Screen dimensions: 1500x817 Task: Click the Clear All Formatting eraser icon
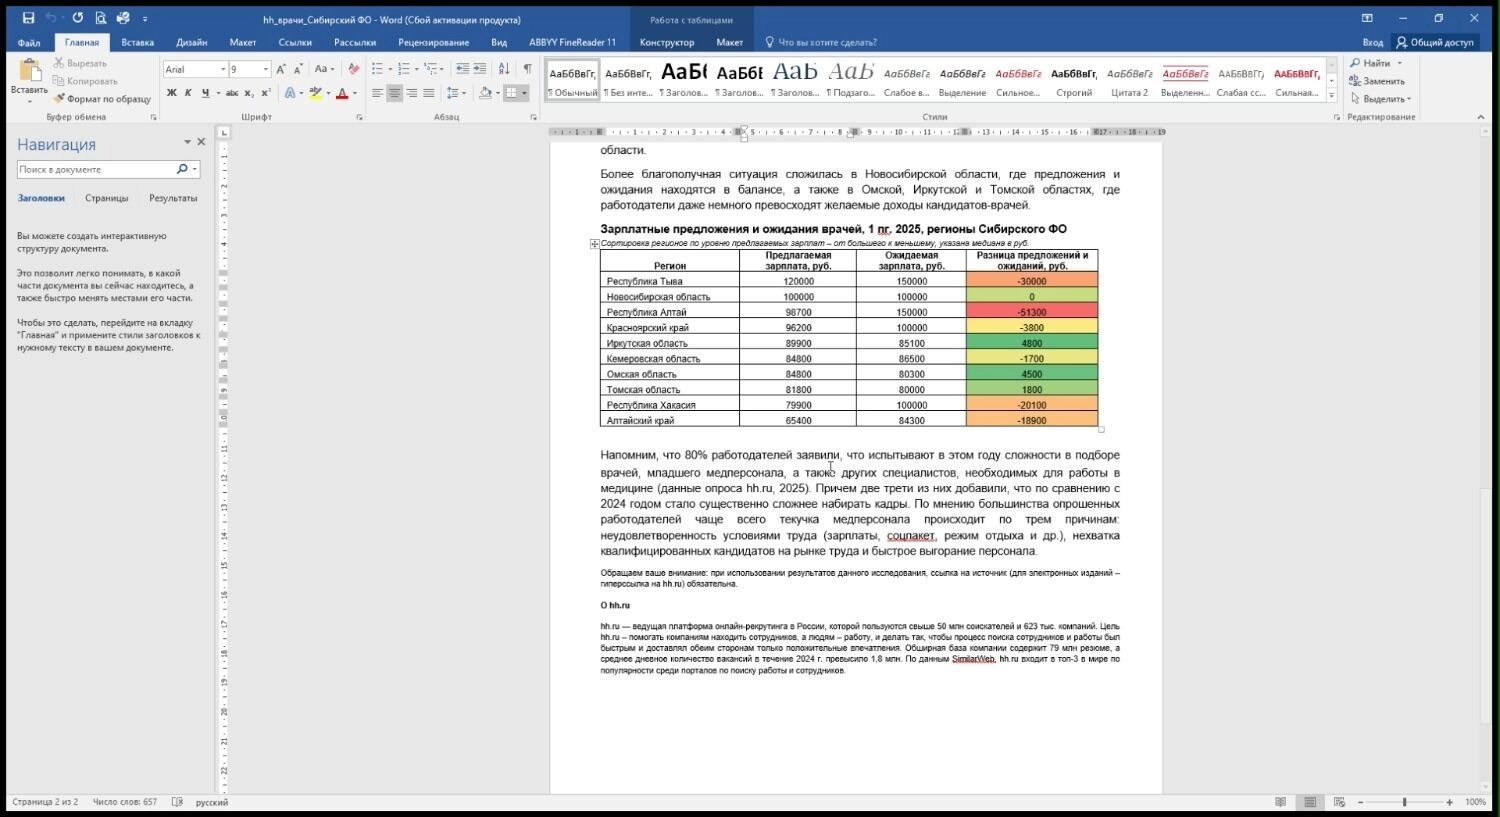point(353,69)
